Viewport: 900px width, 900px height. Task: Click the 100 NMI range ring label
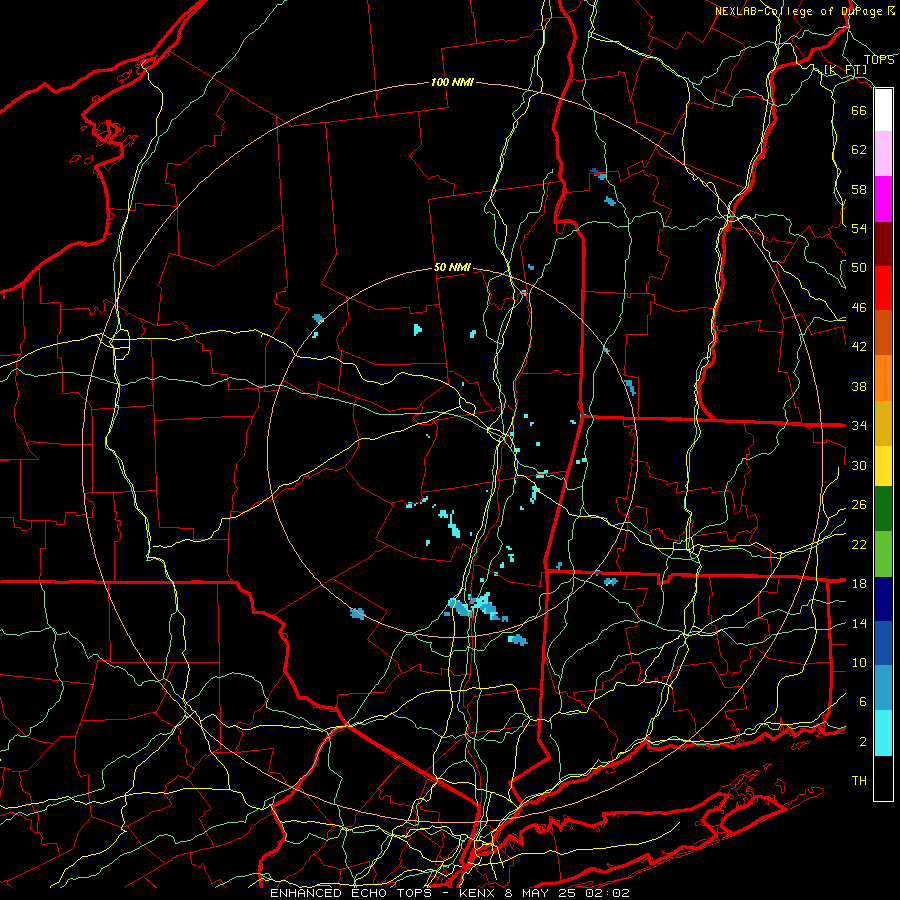click(452, 82)
